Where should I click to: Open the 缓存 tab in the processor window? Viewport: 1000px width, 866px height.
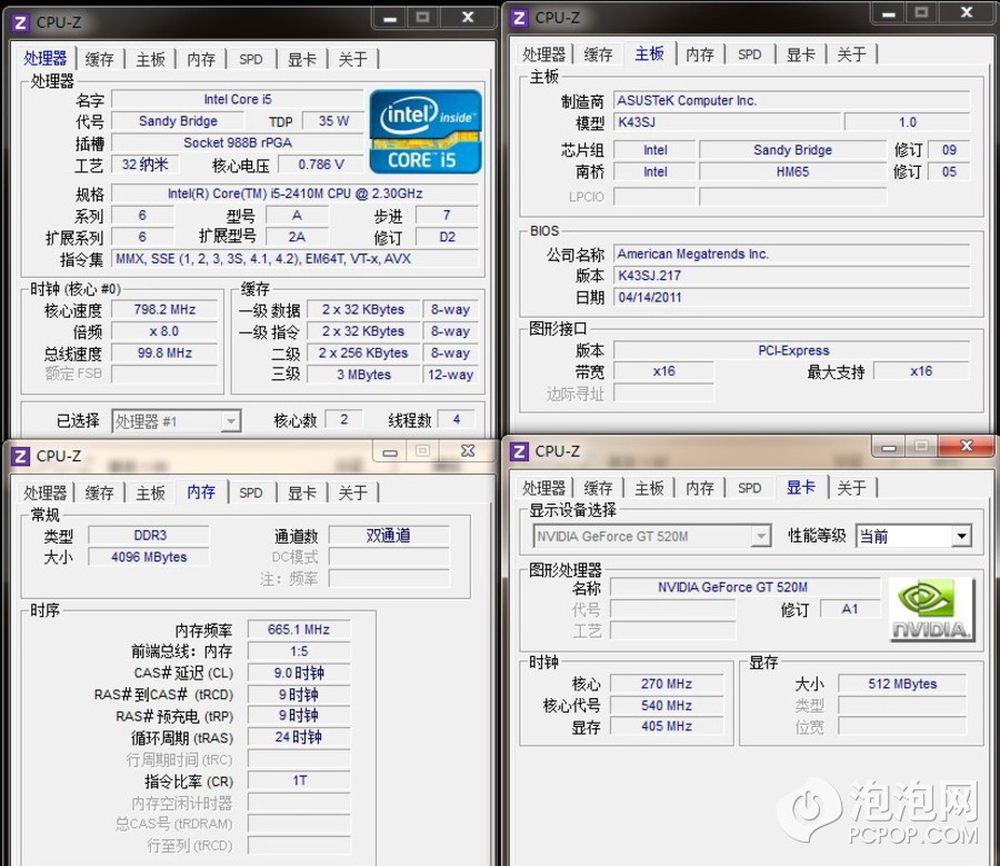pyautogui.click(x=99, y=59)
